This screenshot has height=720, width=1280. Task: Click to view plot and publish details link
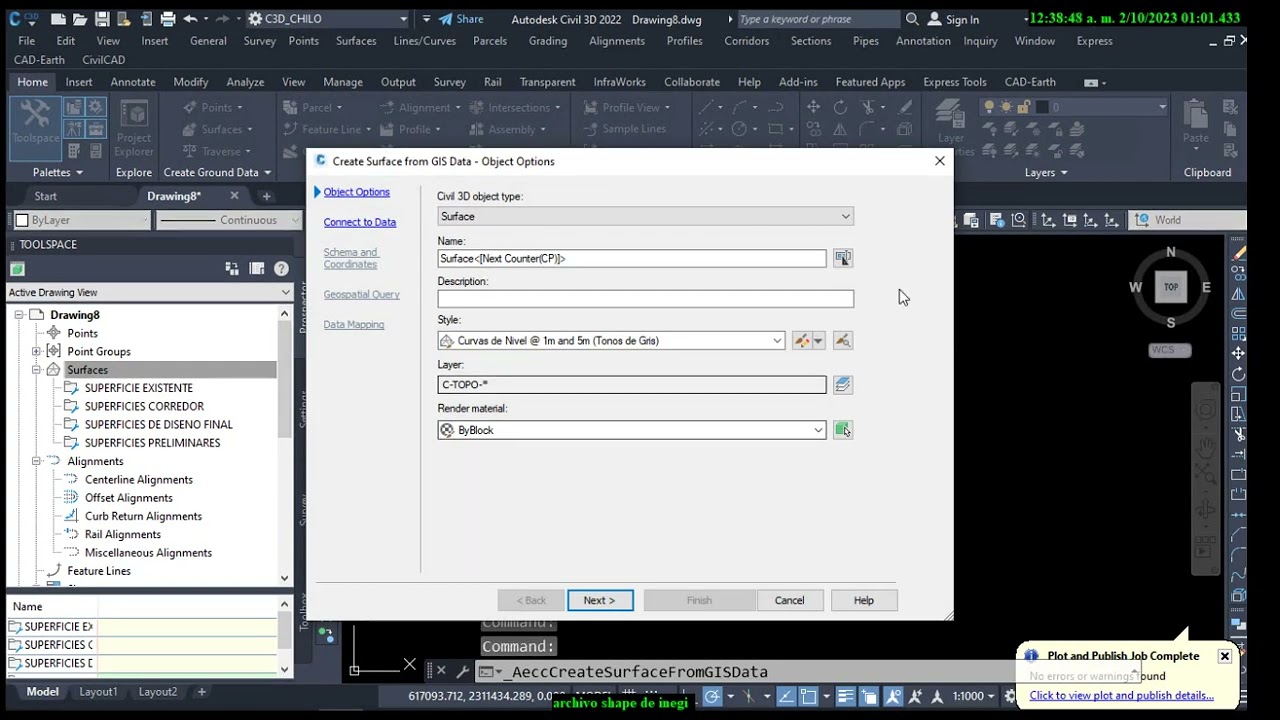[x=1122, y=696]
